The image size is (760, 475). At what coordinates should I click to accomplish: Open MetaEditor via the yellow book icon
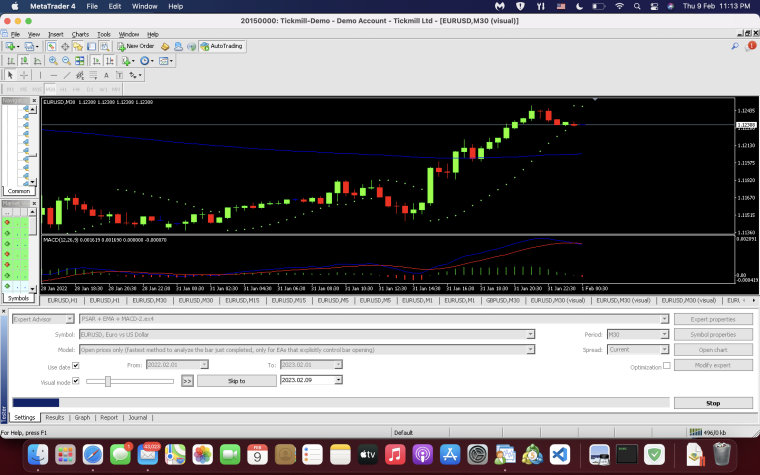click(x=165, y=47)
